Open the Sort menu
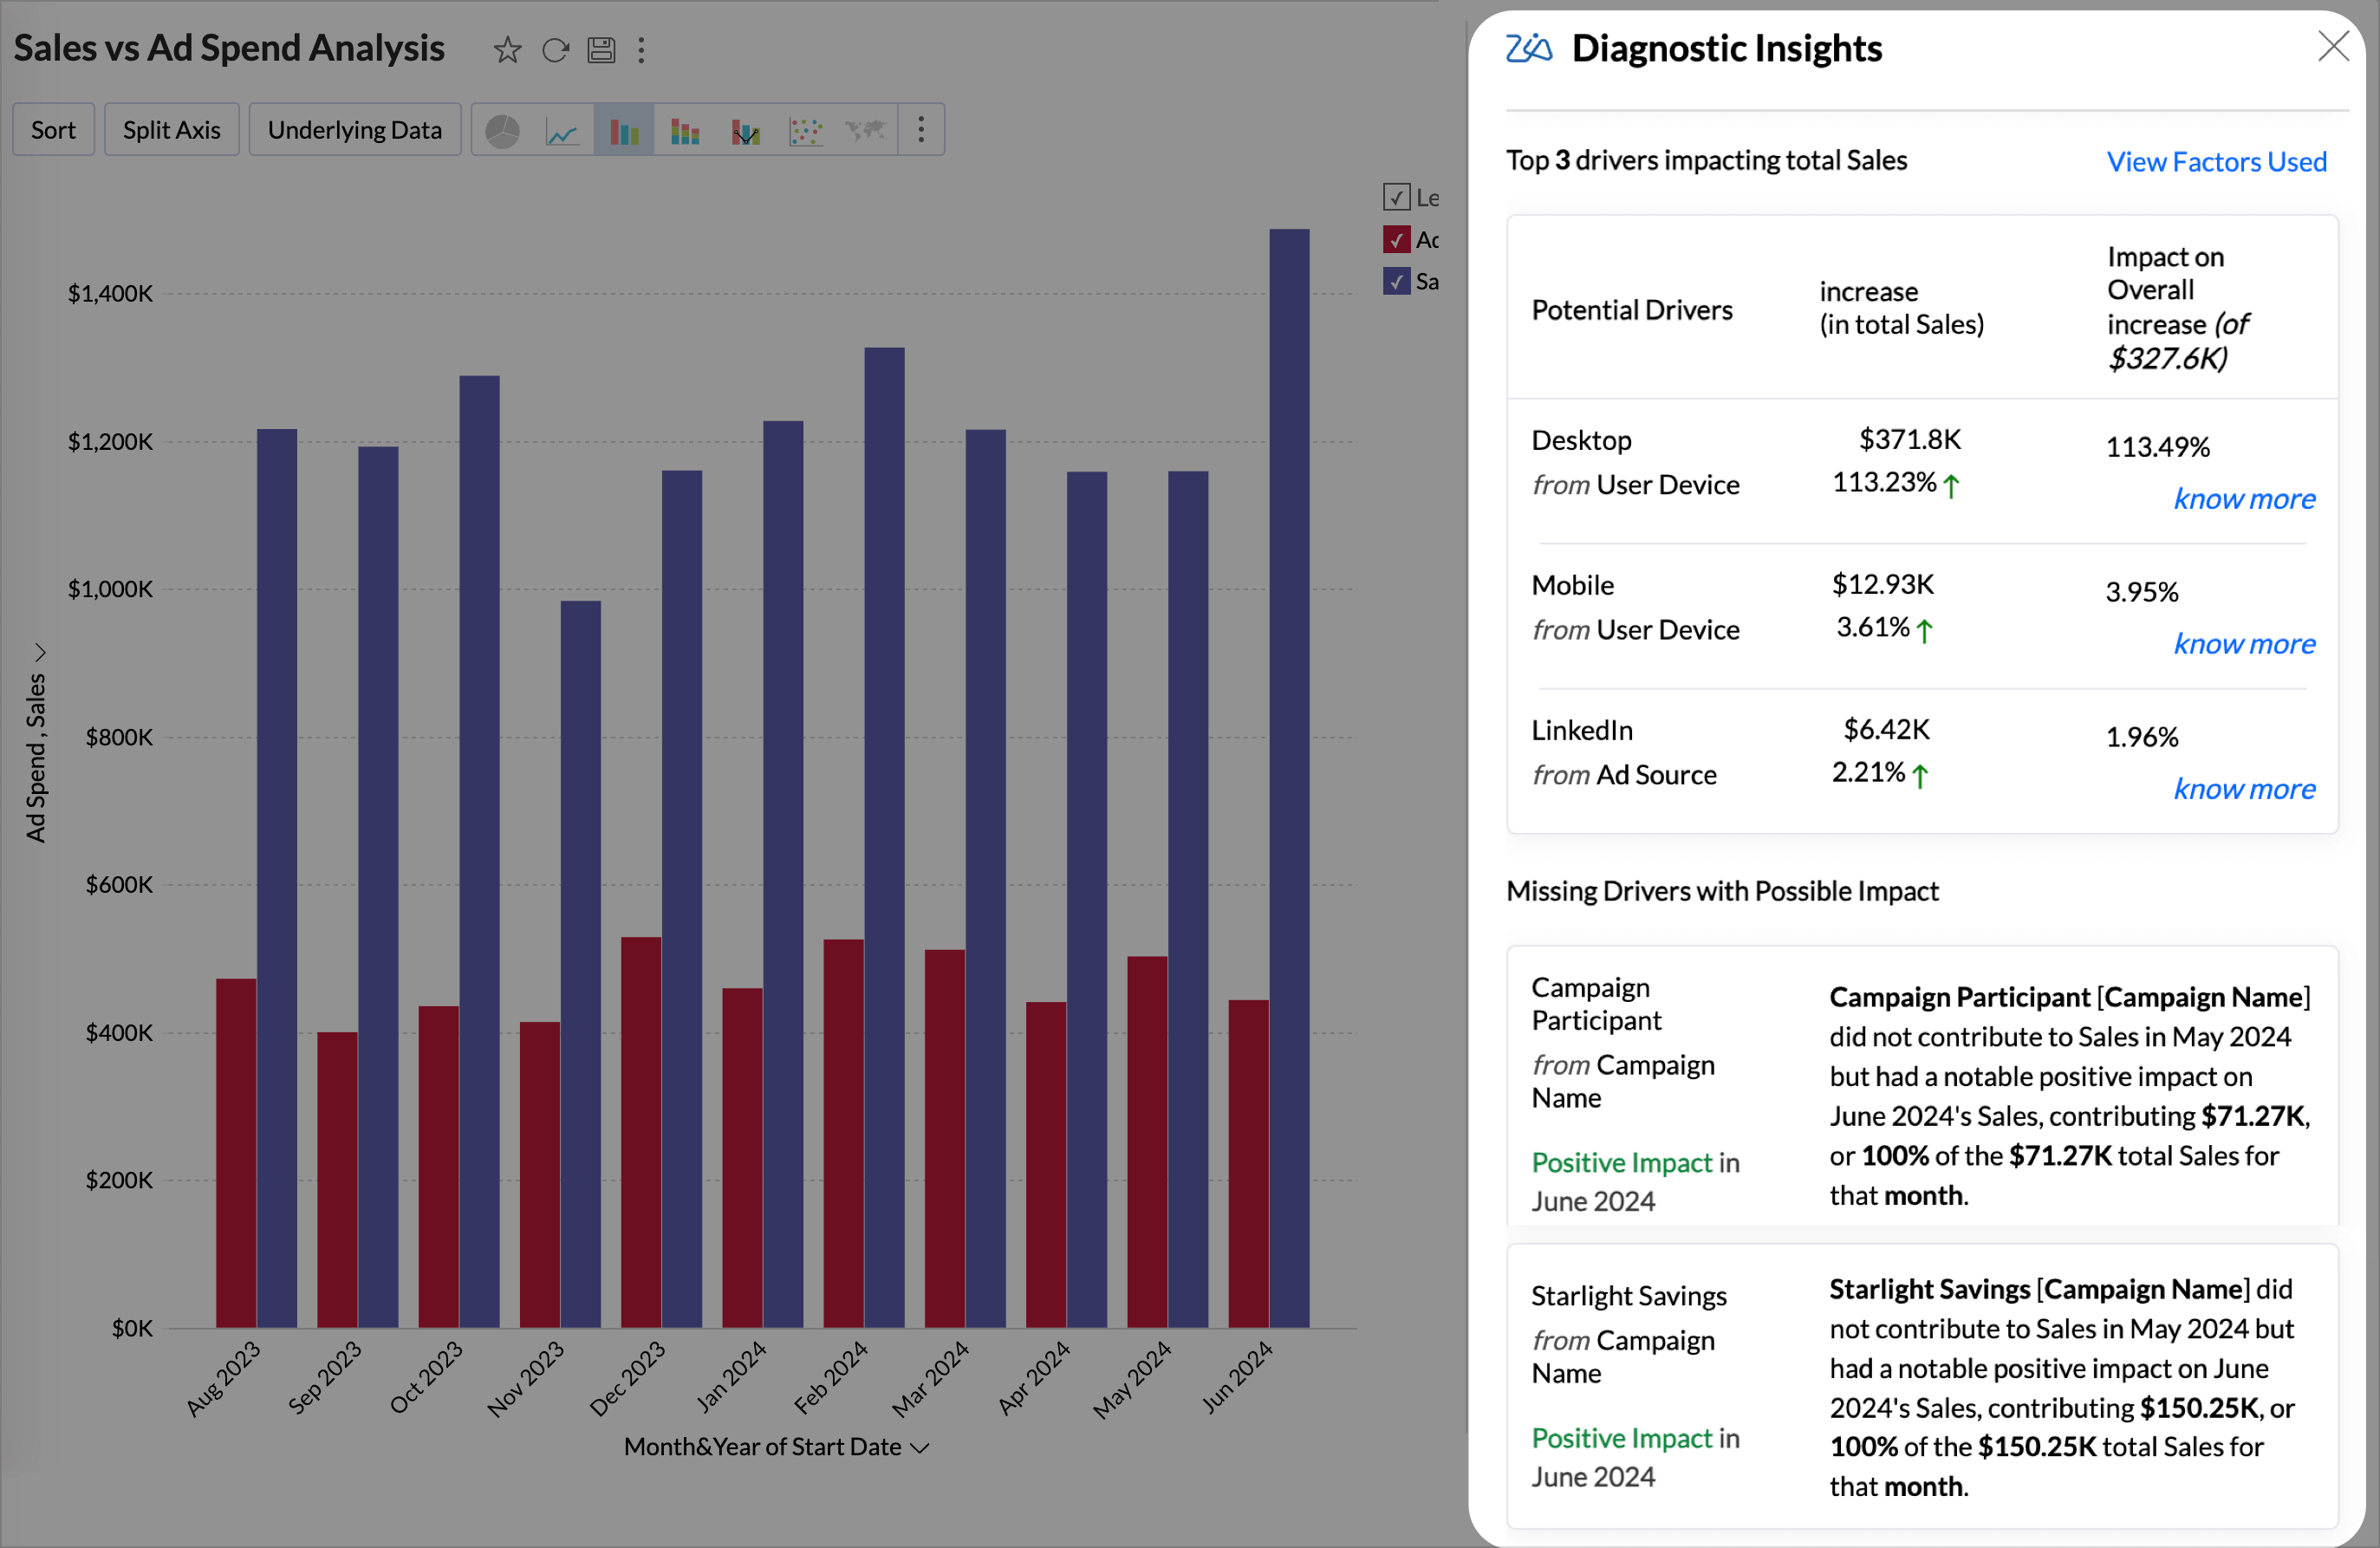2380x1548 pixels. pos(53,130)
